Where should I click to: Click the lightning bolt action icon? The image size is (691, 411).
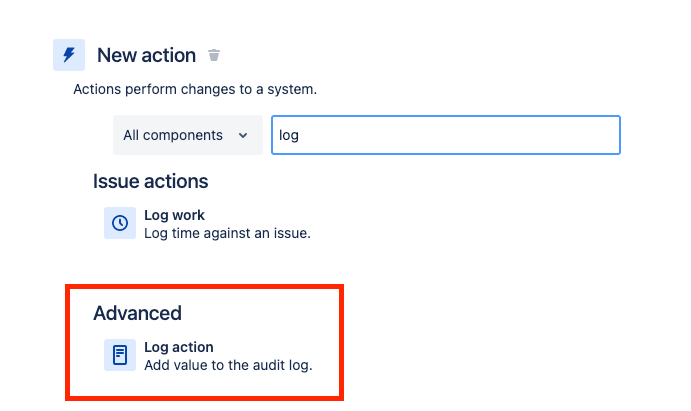tap(69, 55)
